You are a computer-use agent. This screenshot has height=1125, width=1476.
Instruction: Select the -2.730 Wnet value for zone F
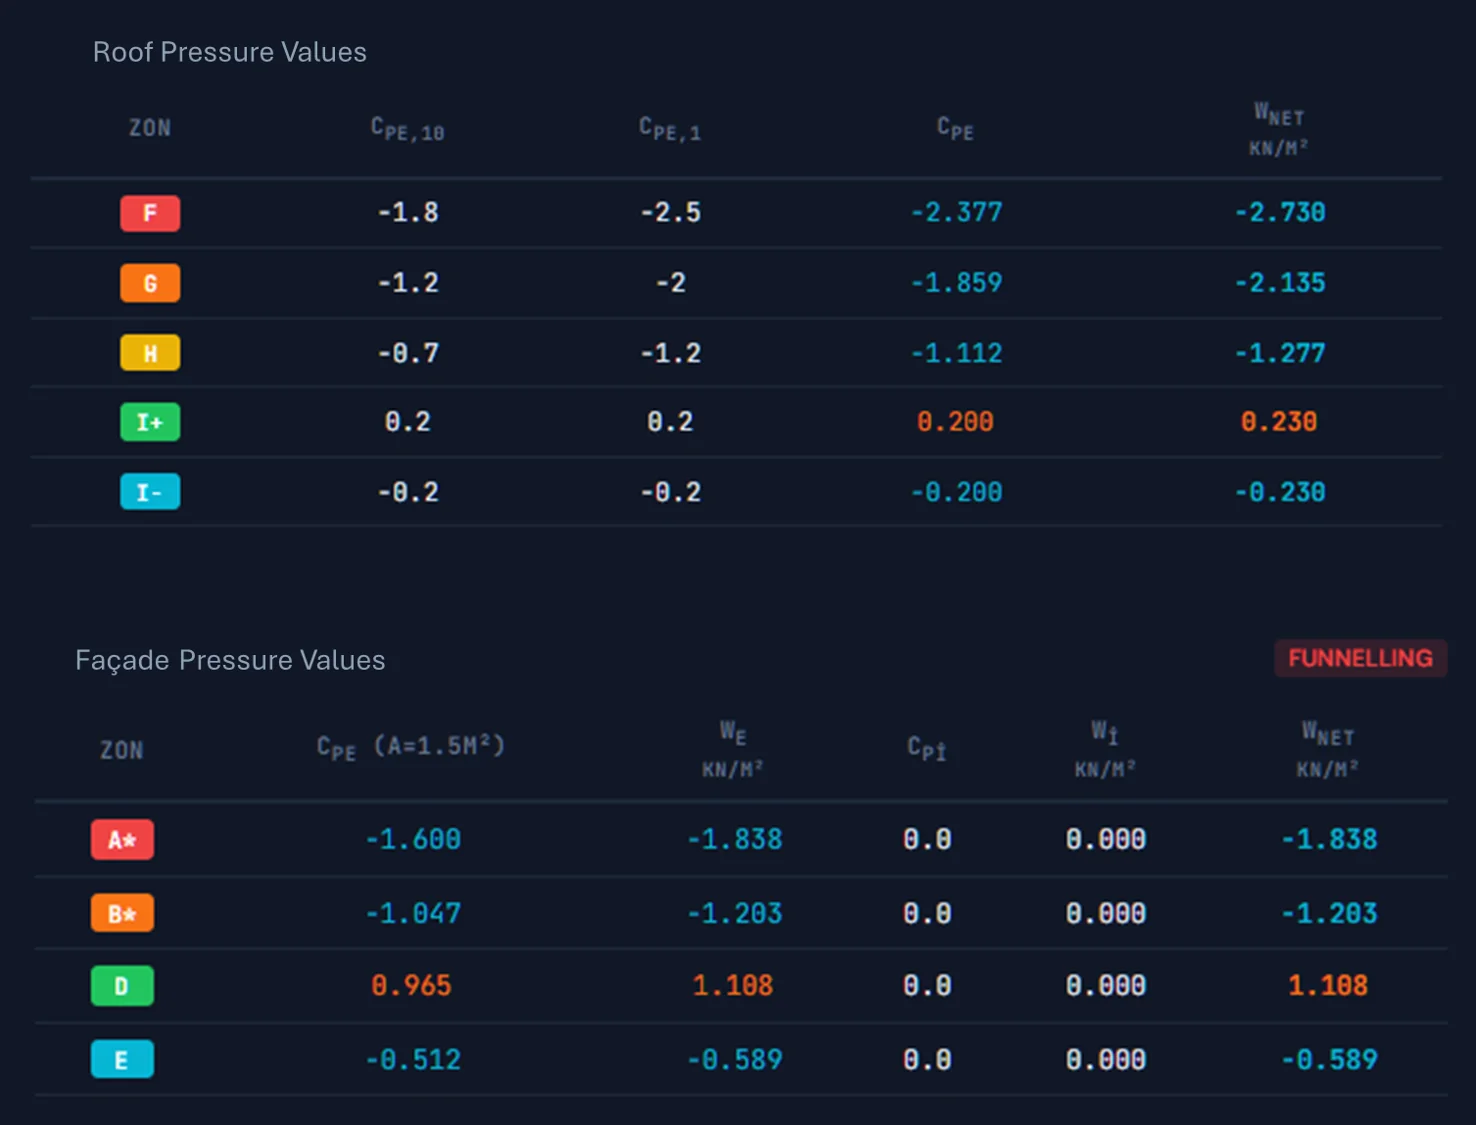pos(1279,212)
